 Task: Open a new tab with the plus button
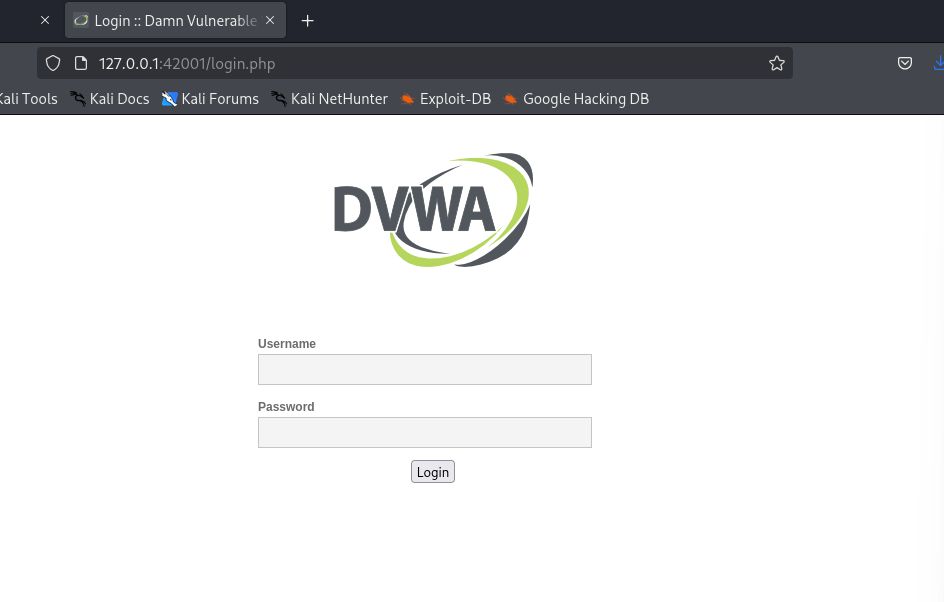308,21
